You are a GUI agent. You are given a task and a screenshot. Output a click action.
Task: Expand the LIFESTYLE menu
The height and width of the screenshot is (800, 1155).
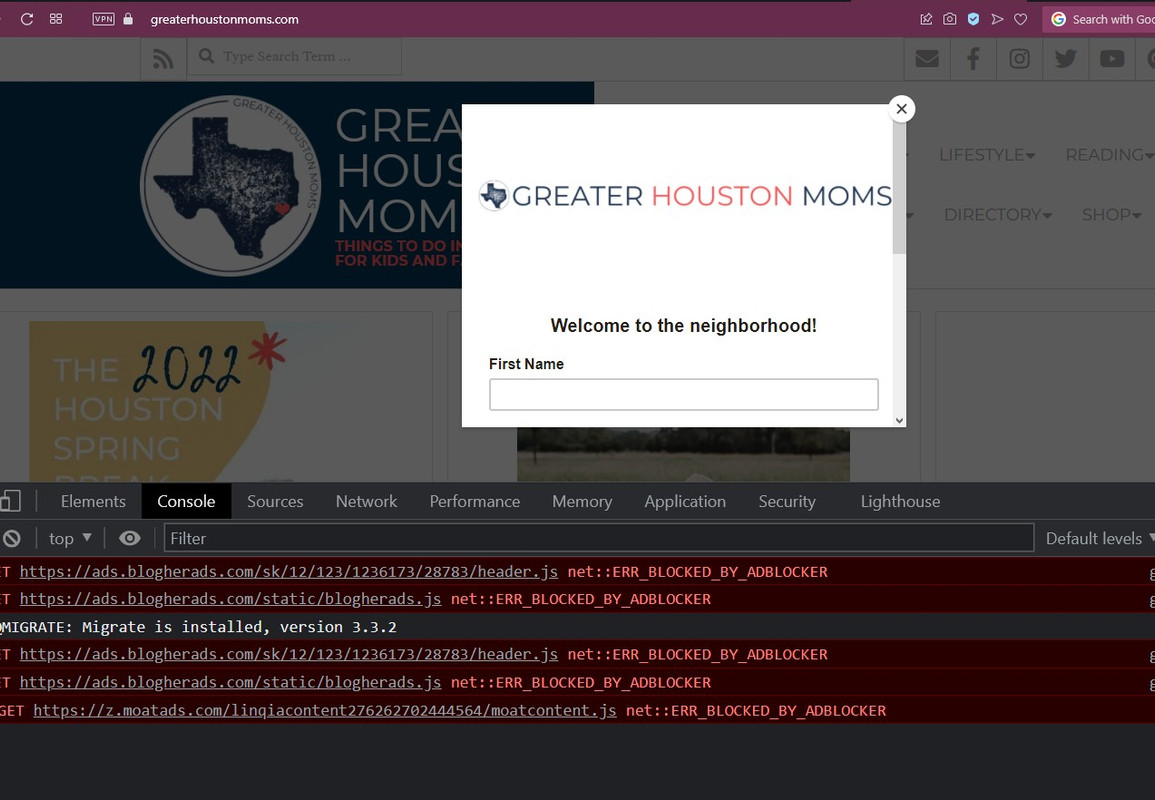click(987, 155)
